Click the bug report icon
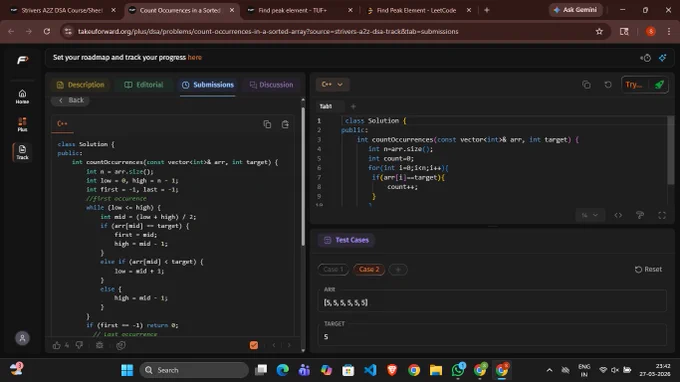This screenshot has width=680, height=382. tap(99, 345)
